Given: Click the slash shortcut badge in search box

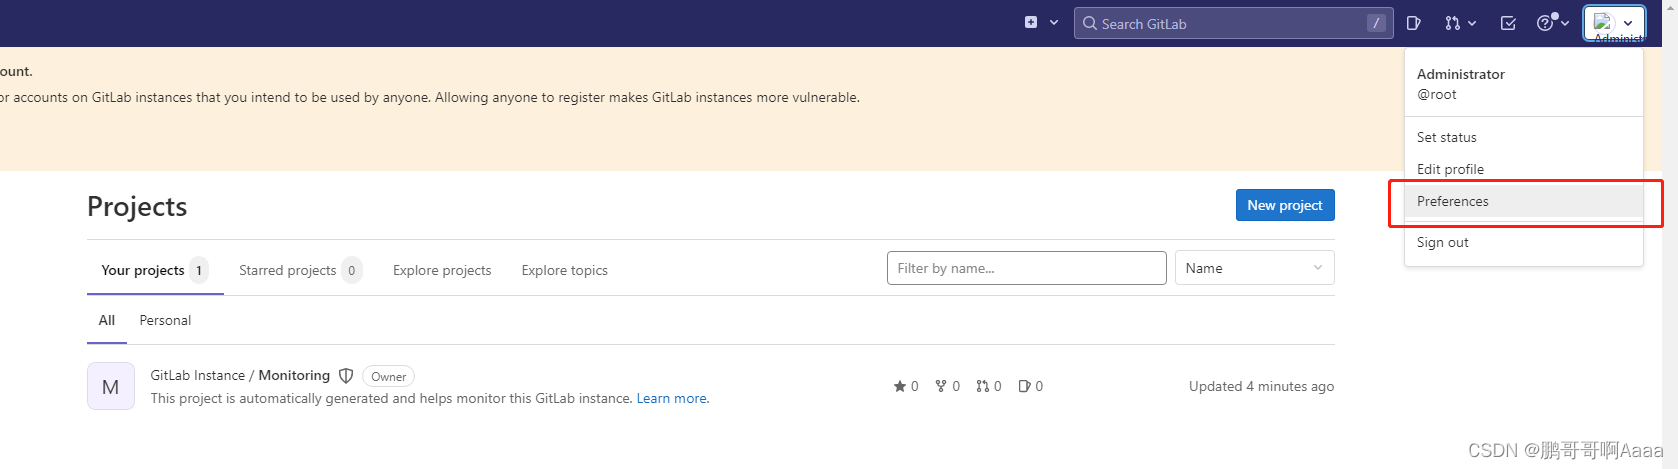Looking at the screenshot, I should pos(1377,23).
